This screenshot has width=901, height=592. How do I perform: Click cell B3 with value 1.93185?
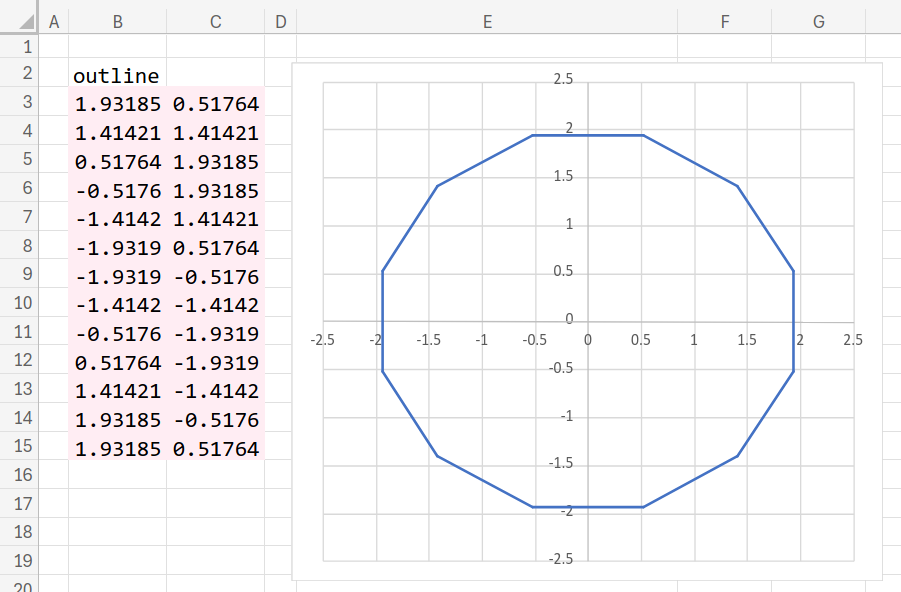pos(118,104)
